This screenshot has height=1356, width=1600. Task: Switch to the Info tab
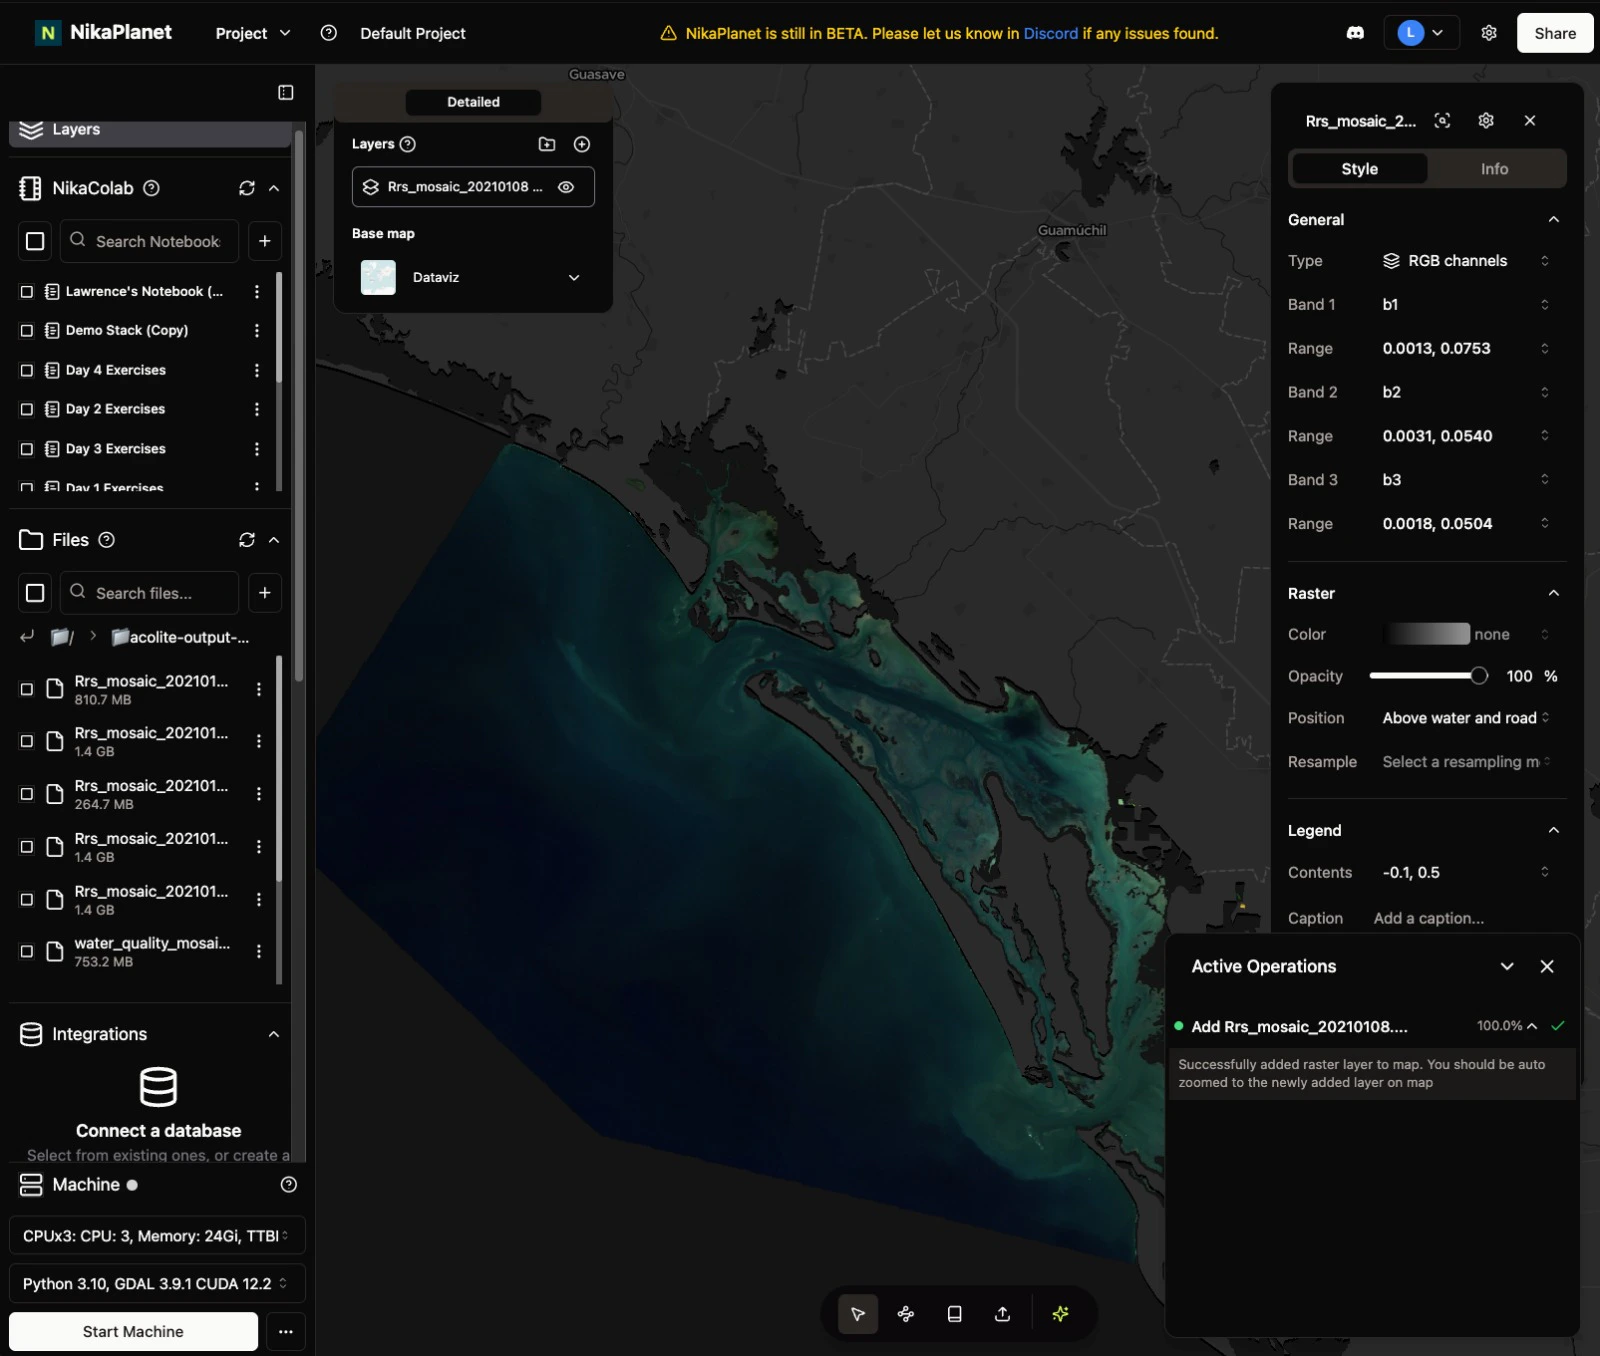[1494, 169]
